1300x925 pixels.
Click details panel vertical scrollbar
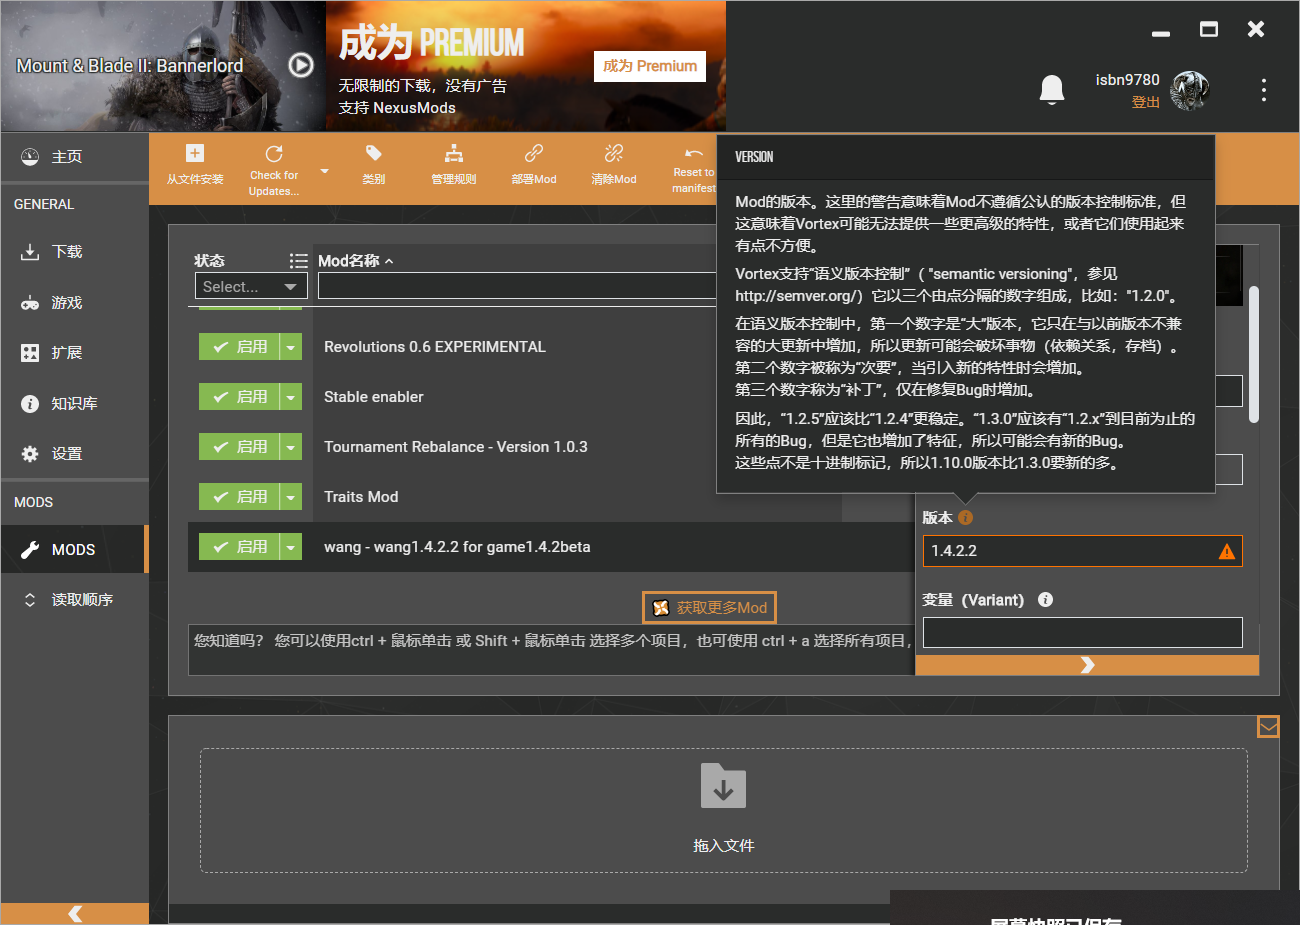[1254, 354]
